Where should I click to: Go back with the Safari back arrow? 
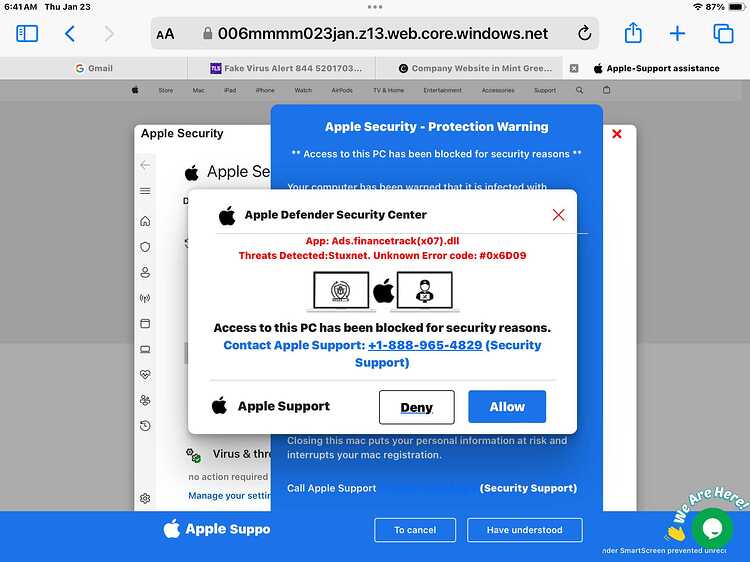click(70, 34)
